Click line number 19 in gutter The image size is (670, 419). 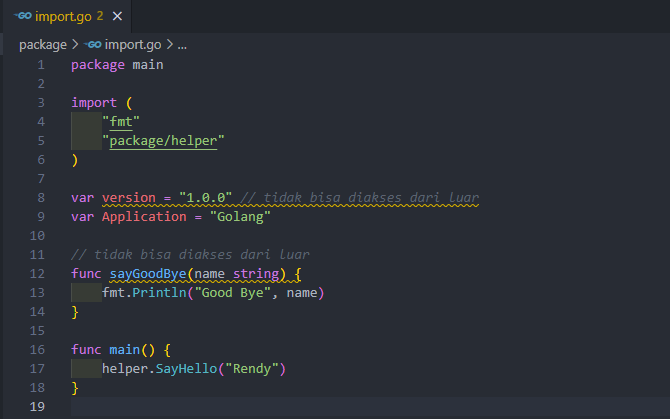[x=37, y=407]
